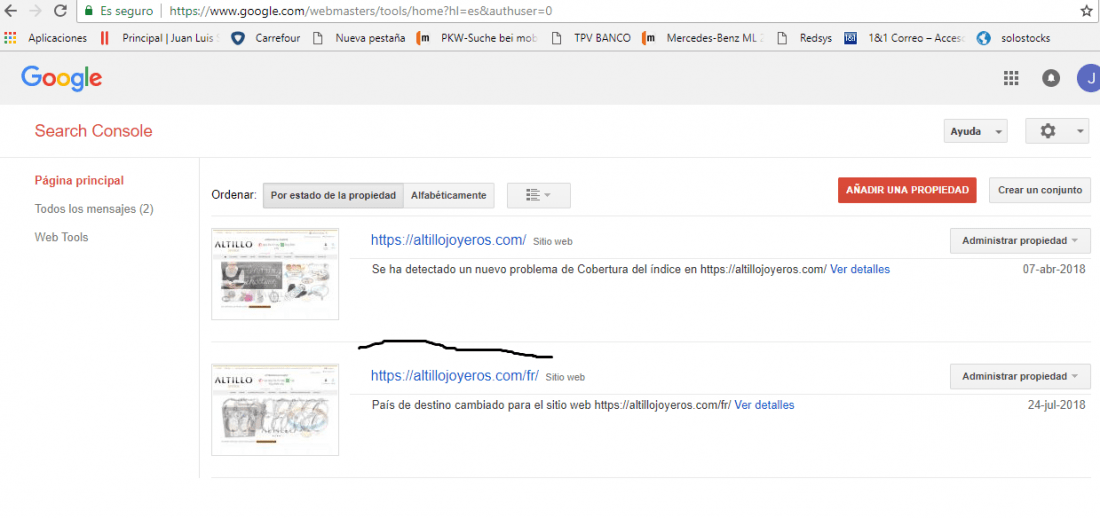The image size is (1100, 518).
Task: Open Todos los mensajes (2)
Action: pos(94,209)
